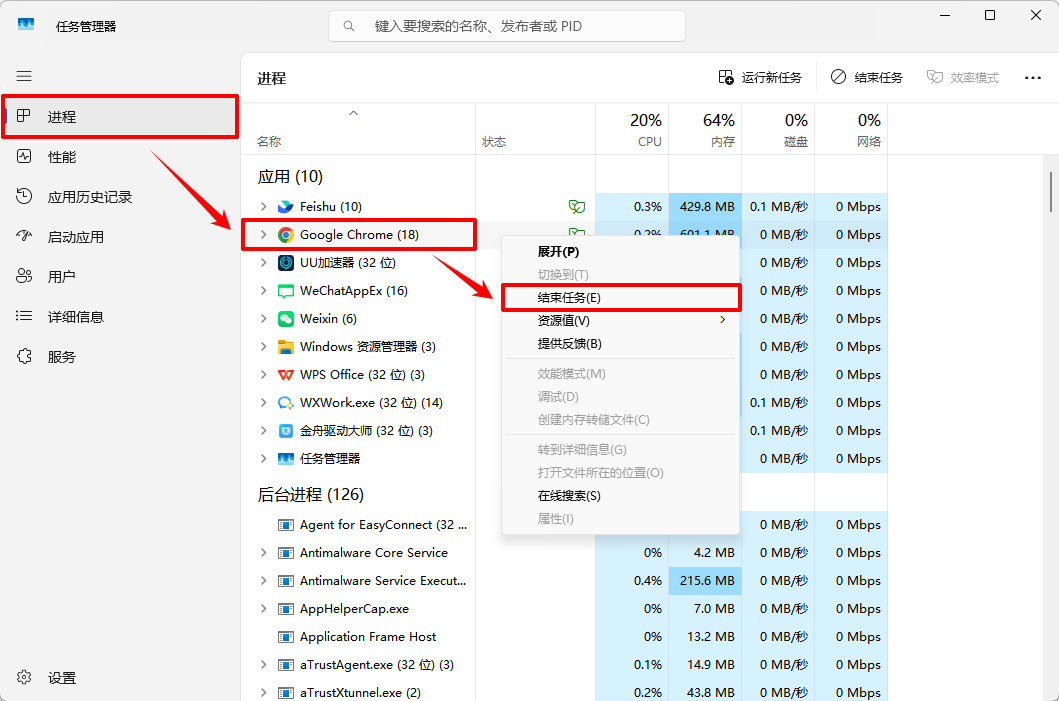The image size is (1059, 701).
Task: Click the 后台进程 (126) section heading
Action: tap(311, 495)
